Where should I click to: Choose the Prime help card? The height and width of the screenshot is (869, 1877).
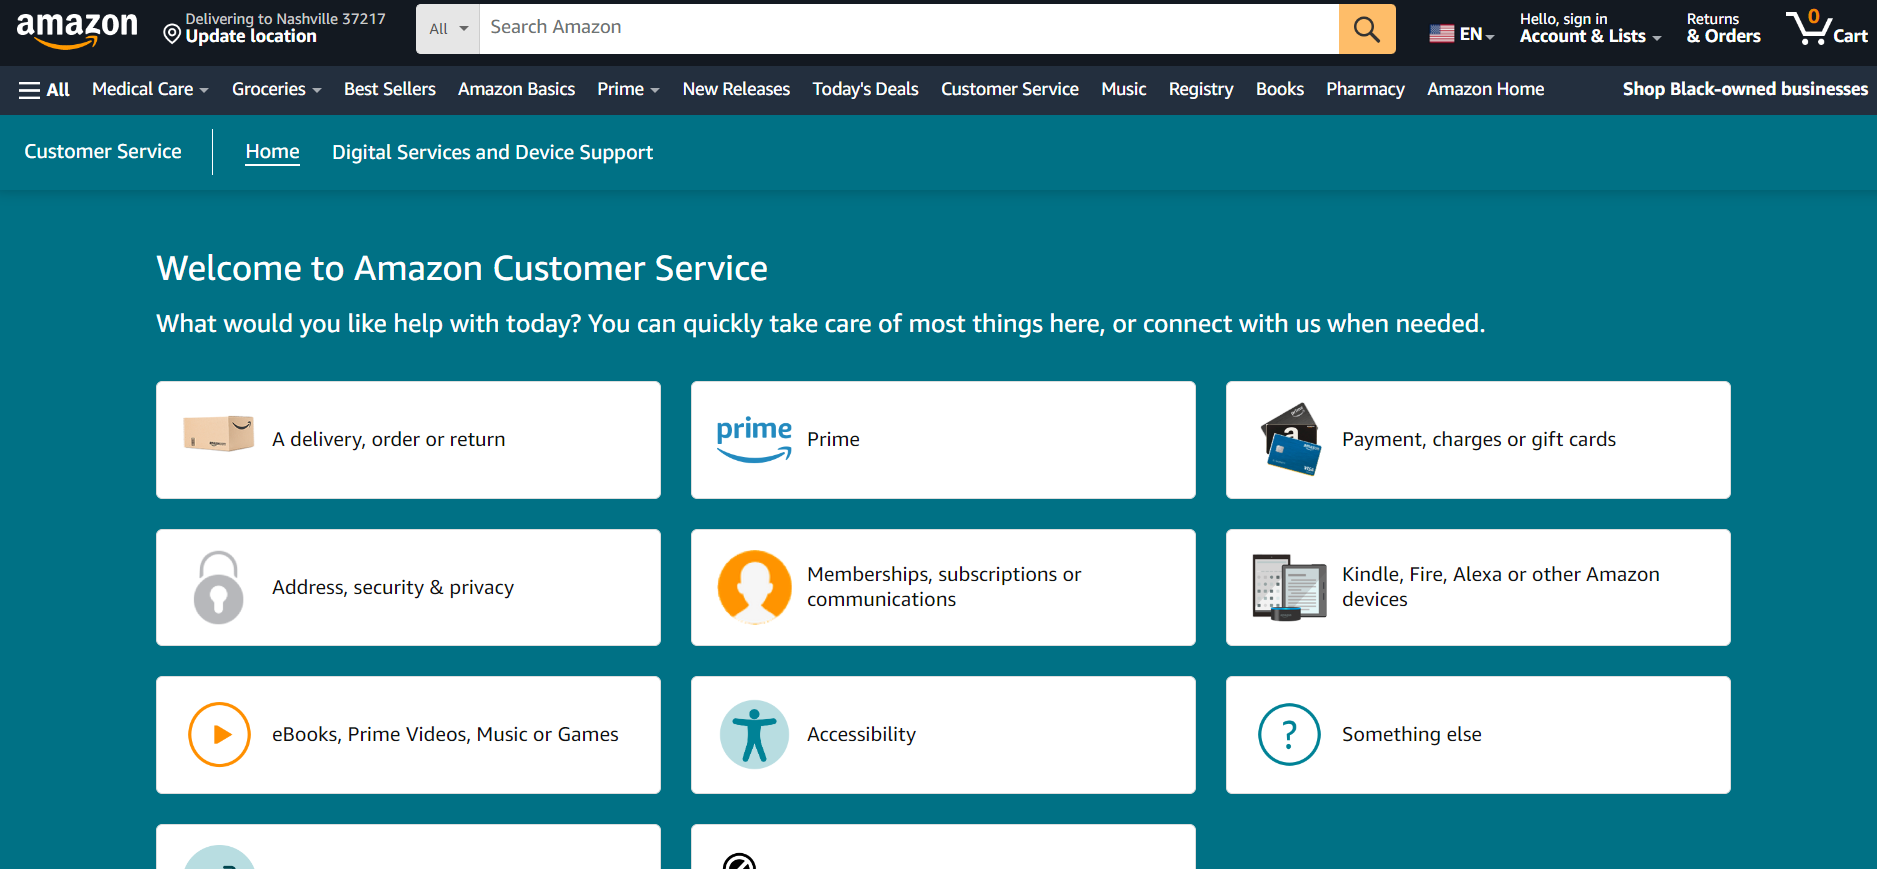(x=943, y=440)
